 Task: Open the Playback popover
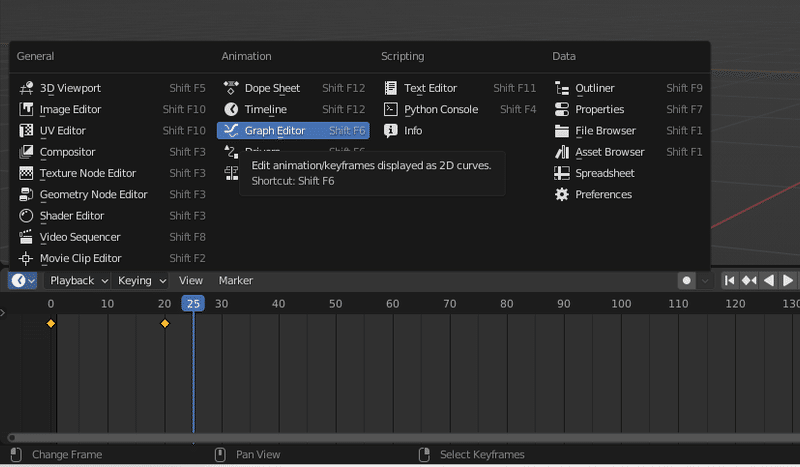[x=77, y=280]
